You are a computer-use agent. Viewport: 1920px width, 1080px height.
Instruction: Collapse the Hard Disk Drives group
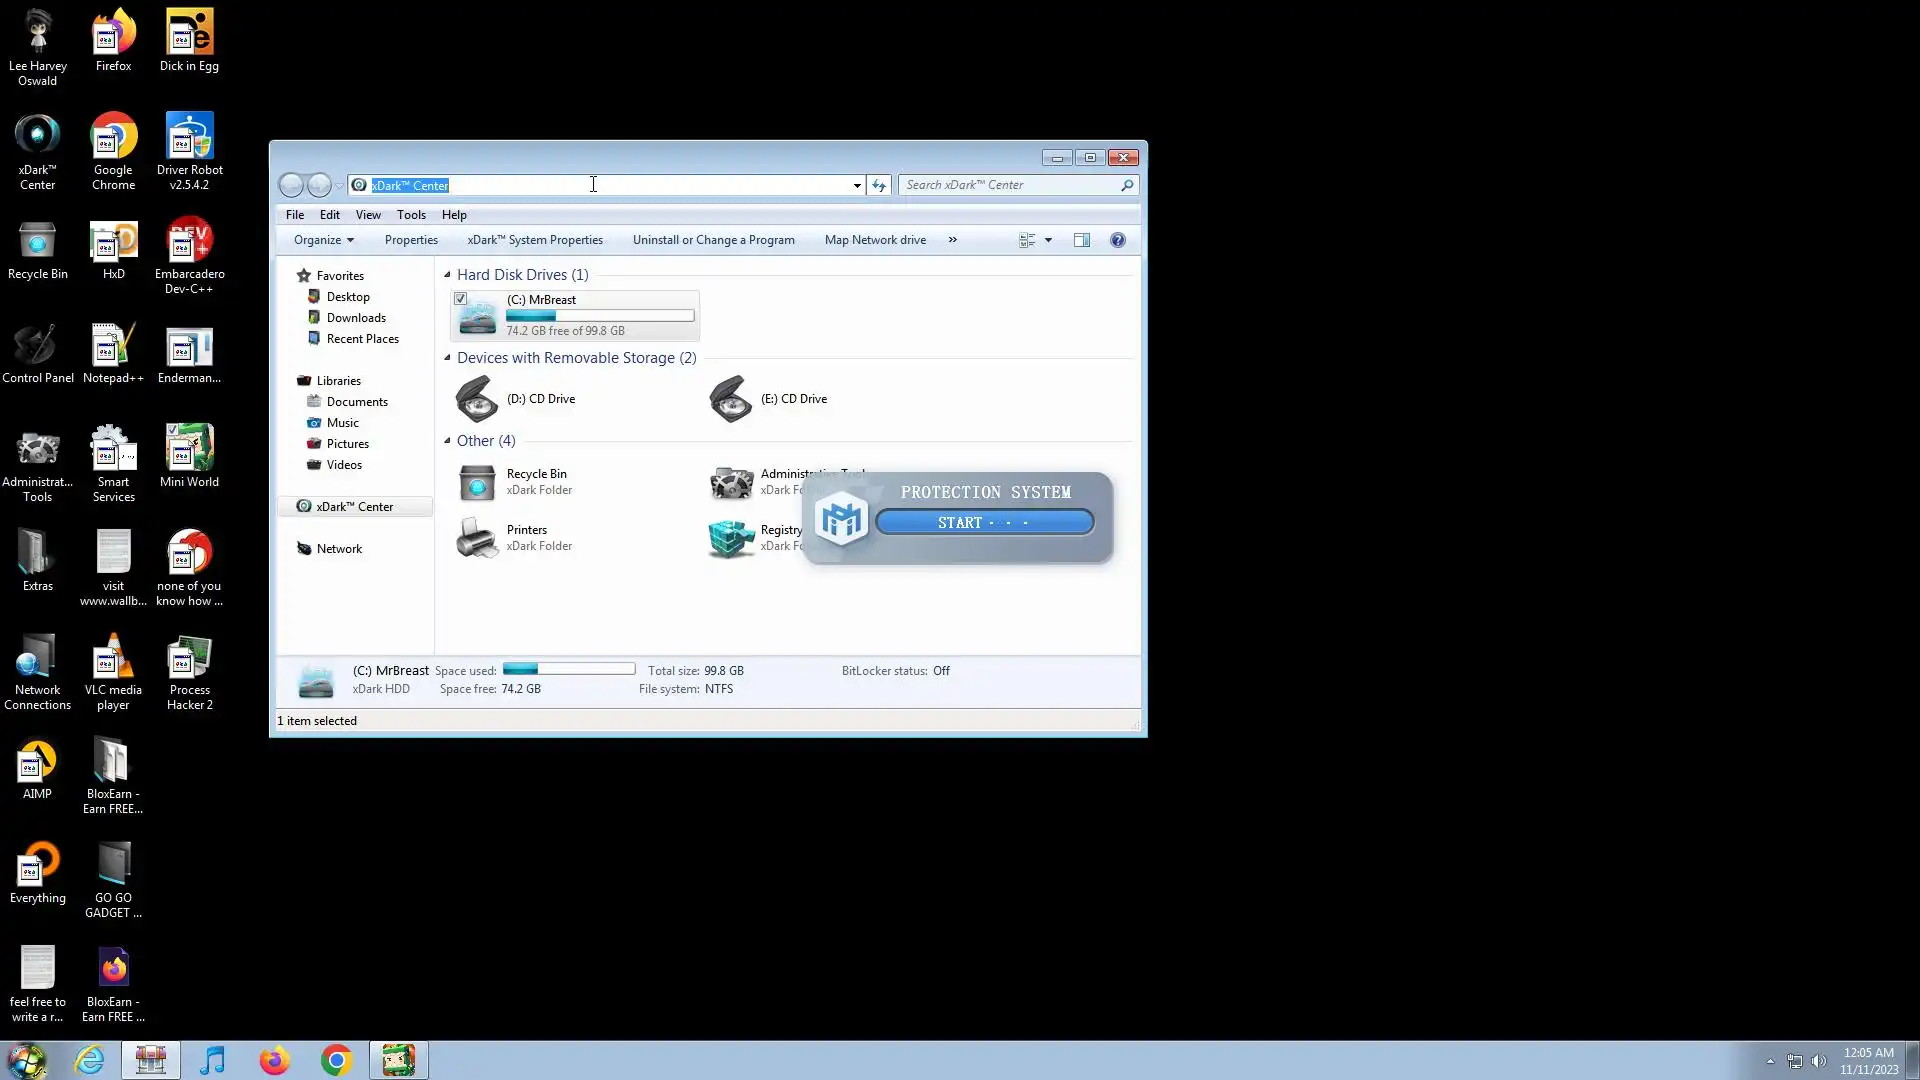[447, 275]
